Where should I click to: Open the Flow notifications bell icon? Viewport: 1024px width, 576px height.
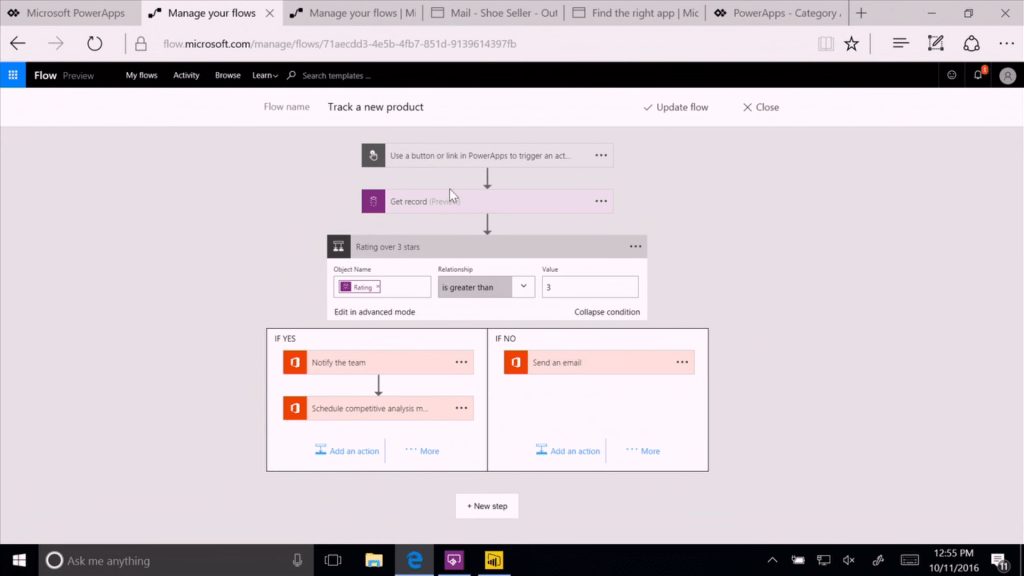tap(978, 75)
